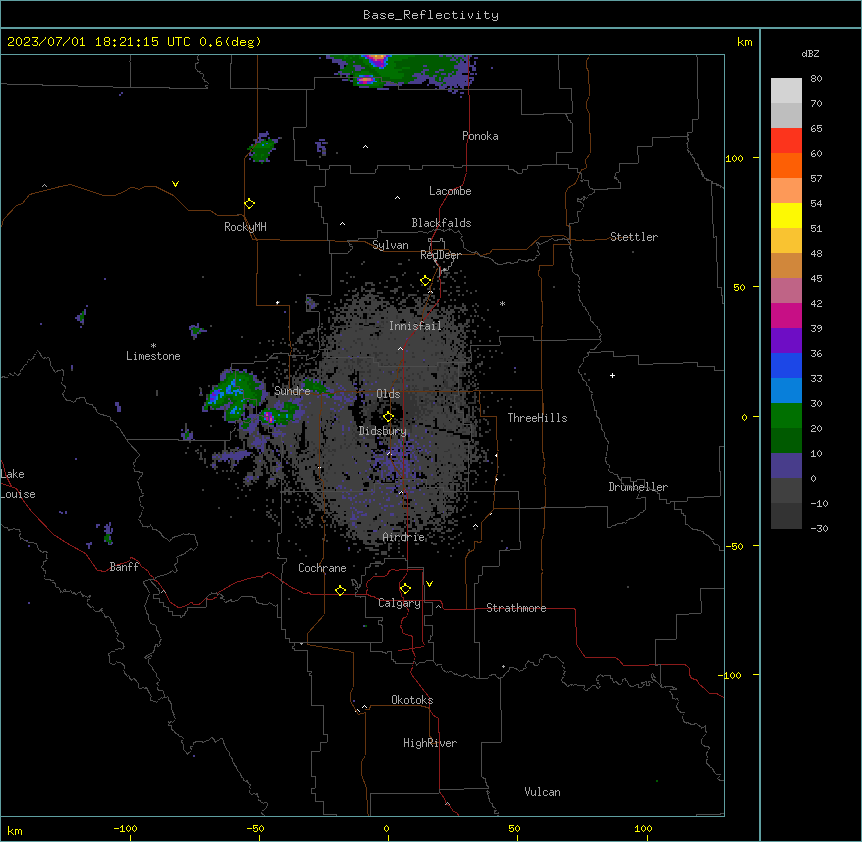Click the small green echo north of RockyMH
The image size is (862, 842).
coord(262,147)
